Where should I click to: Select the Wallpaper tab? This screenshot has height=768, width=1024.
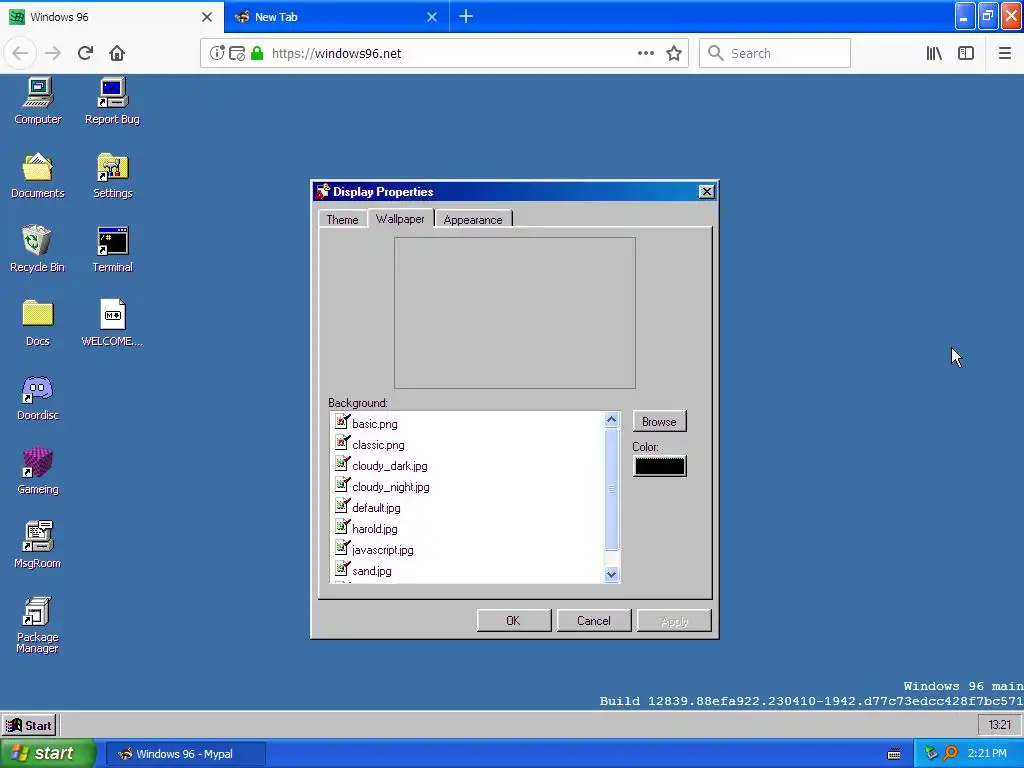(x=400, y=218)
